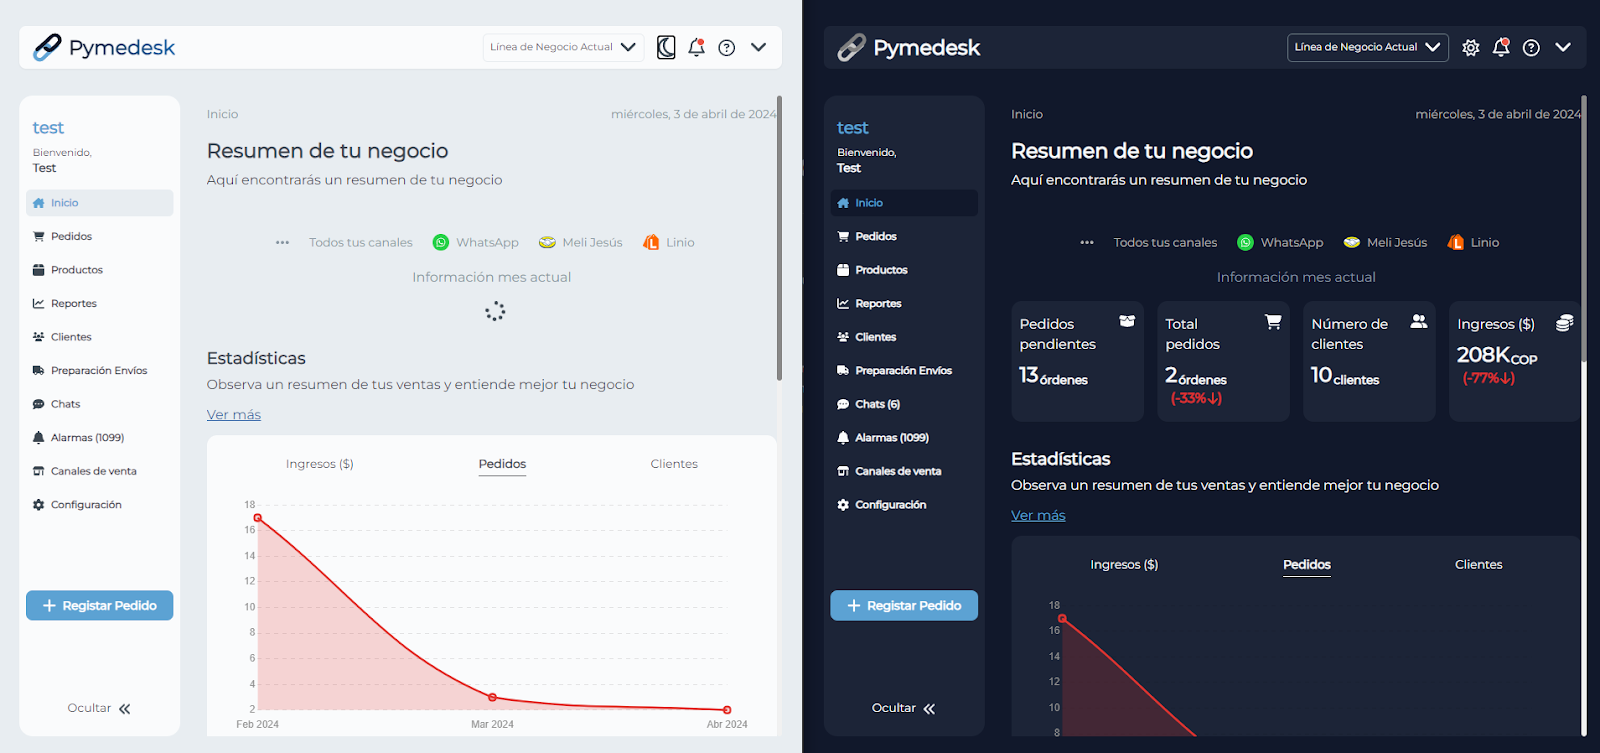The image size is (1600, 753).
Task: Filter by WhatsApp channel in light panel
Action: coord(476,242)
